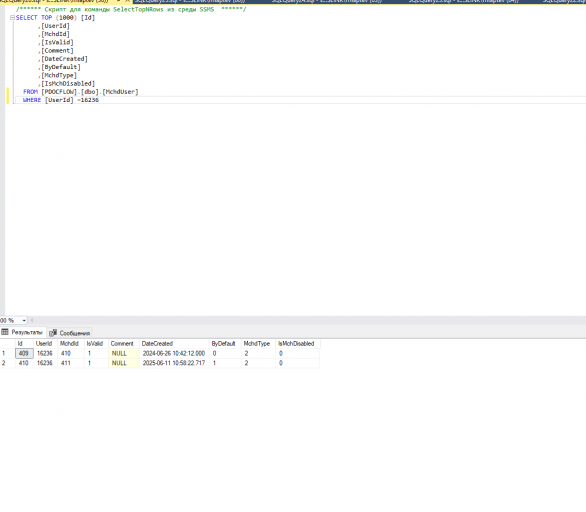
Task: Click the NULL Comment cell in row 2
Action: point(124,363)
